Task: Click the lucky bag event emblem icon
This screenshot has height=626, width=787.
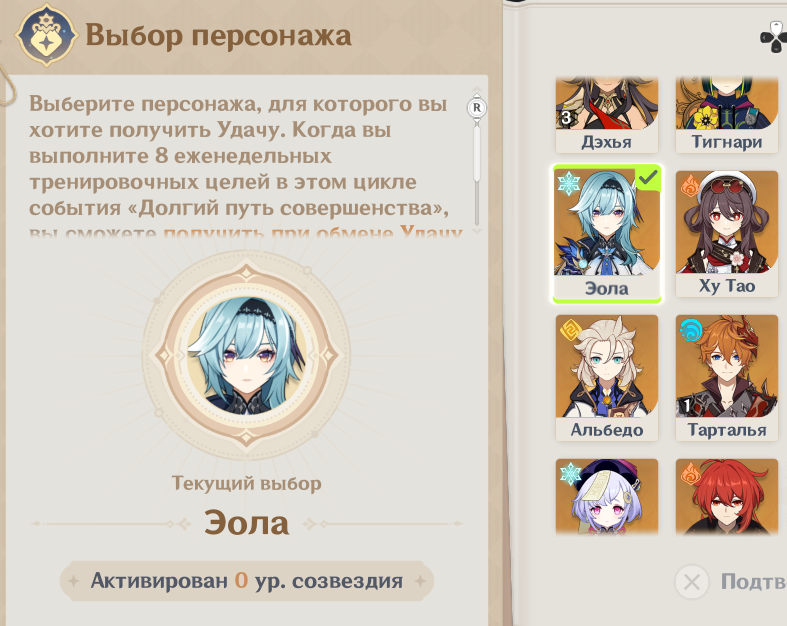Action: [x=47, y=35]
